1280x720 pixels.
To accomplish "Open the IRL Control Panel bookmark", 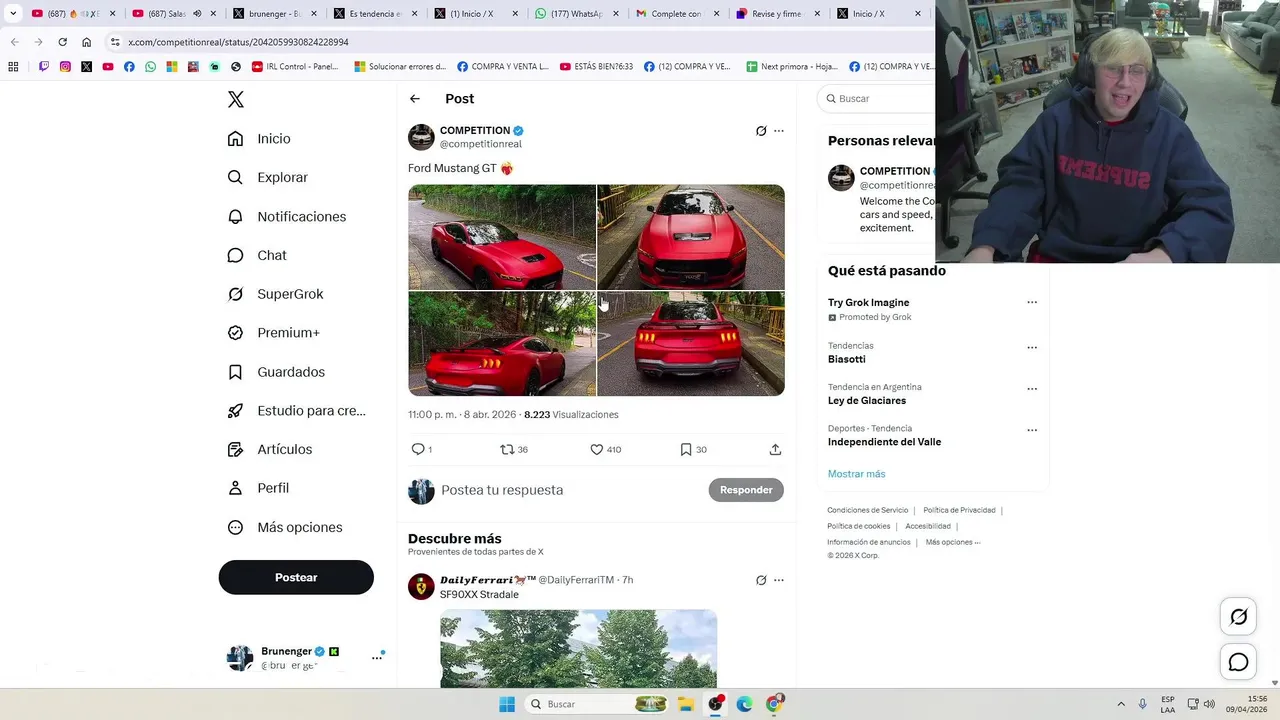I will [295, 67].
